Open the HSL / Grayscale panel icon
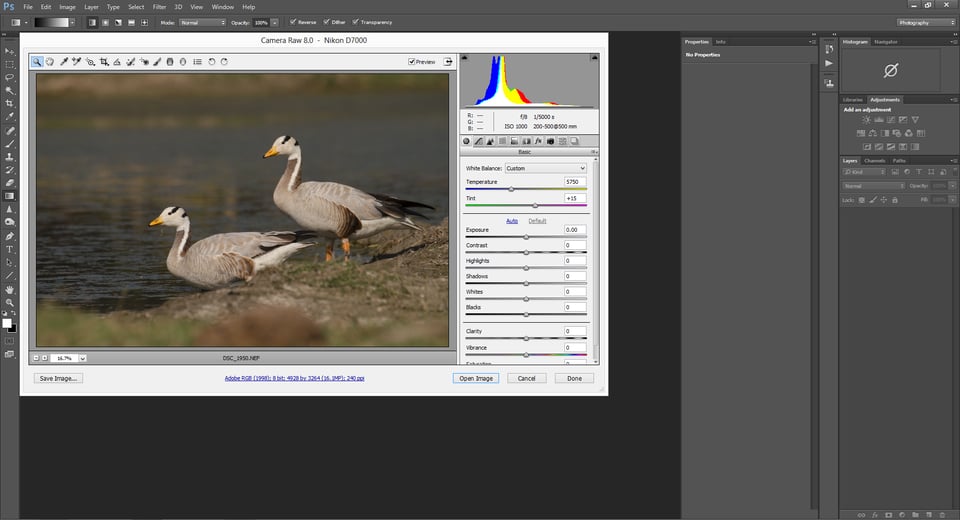The width and height of the screenshot is (960, 520). pos(503,141)
